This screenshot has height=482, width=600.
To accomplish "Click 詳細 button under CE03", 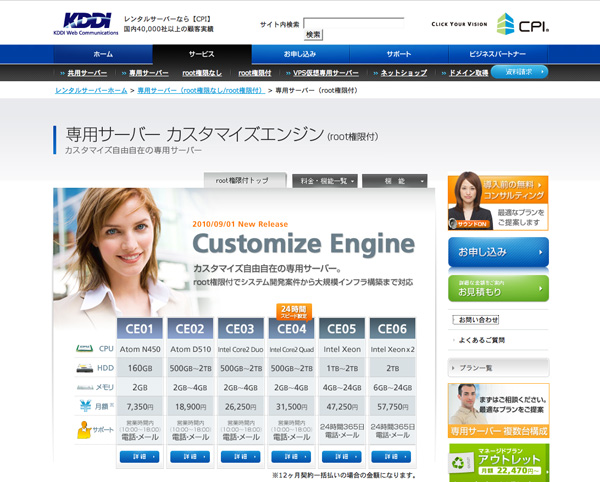I will point(241,456).
